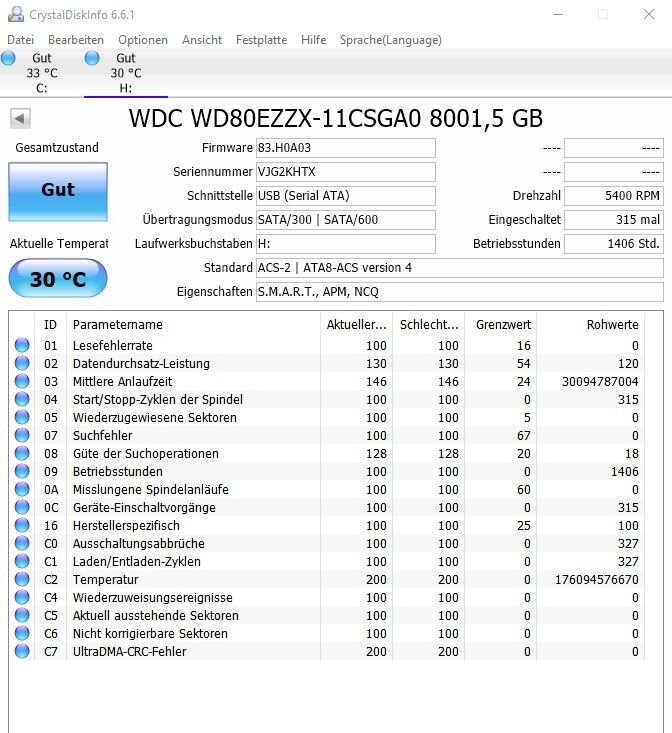The image size is (672, 733).
Task: Click the Aktuelle Temperatur label
Action: coord(59,244)
